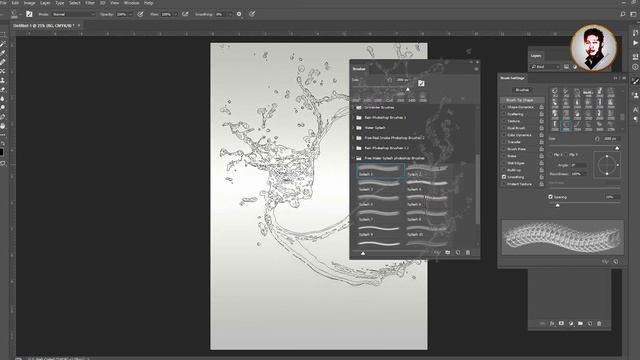Click the Brush Settings panel tab
Image resolution: width=640 pixels, height=360 pixels.
click(513, 78)
